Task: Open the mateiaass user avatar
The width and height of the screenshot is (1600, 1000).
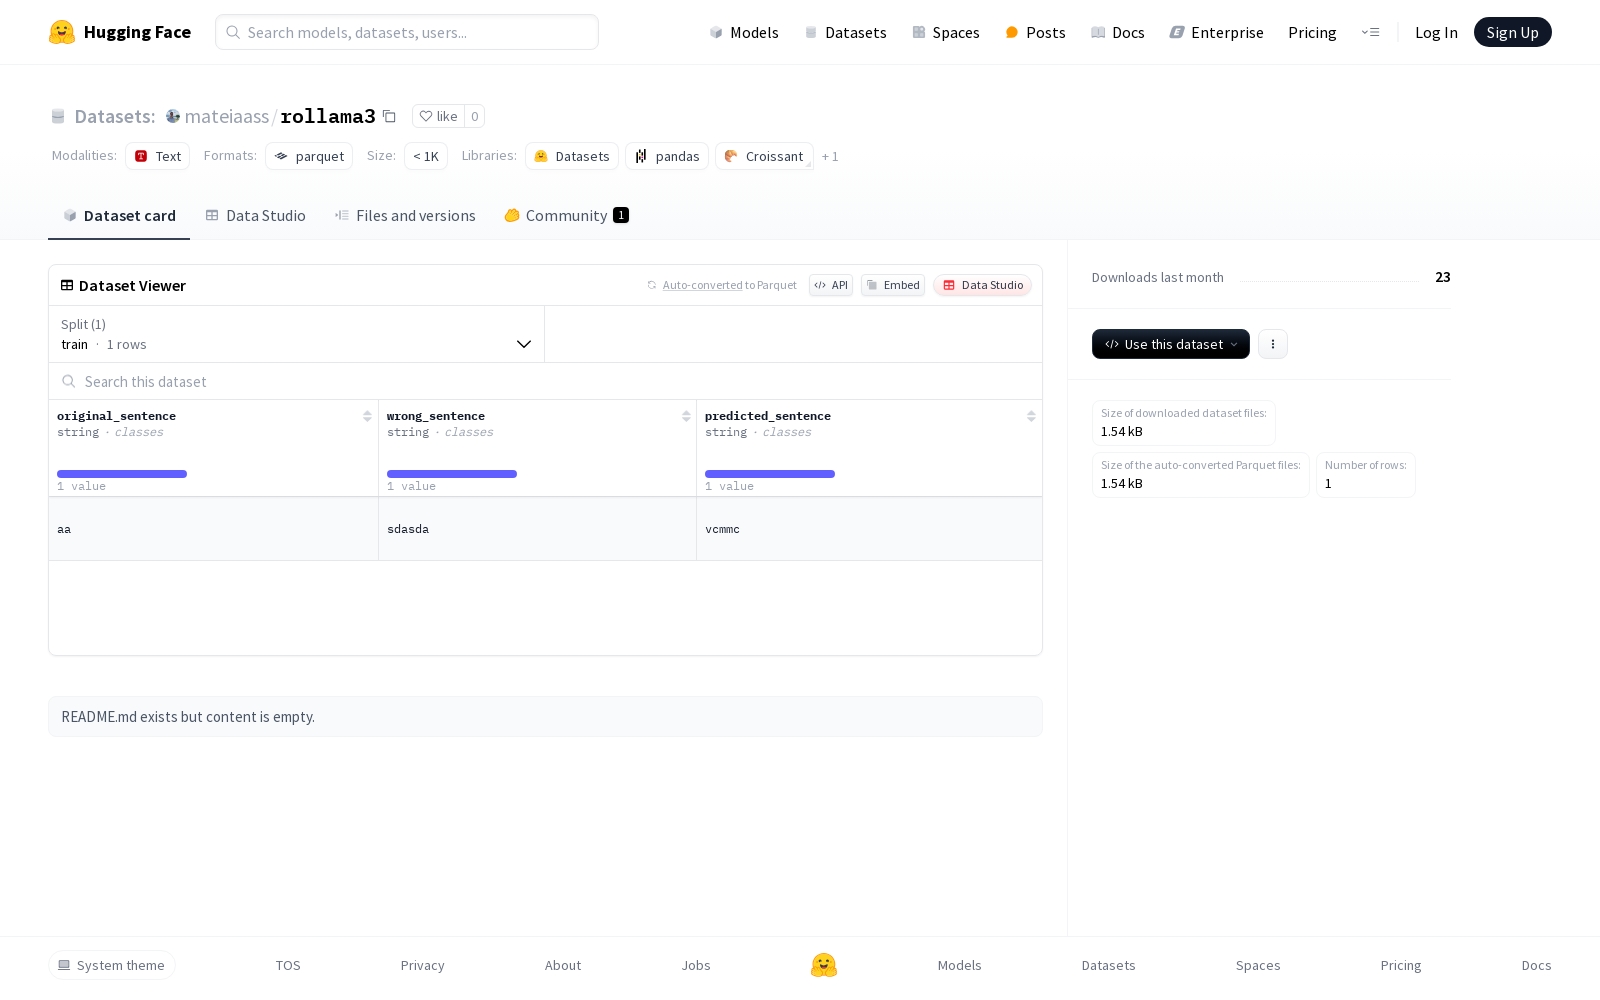Action: pos(173,116)
